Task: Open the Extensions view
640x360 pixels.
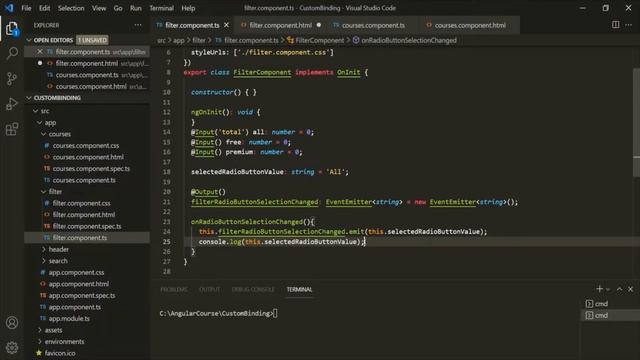Action: coord(12,129)
